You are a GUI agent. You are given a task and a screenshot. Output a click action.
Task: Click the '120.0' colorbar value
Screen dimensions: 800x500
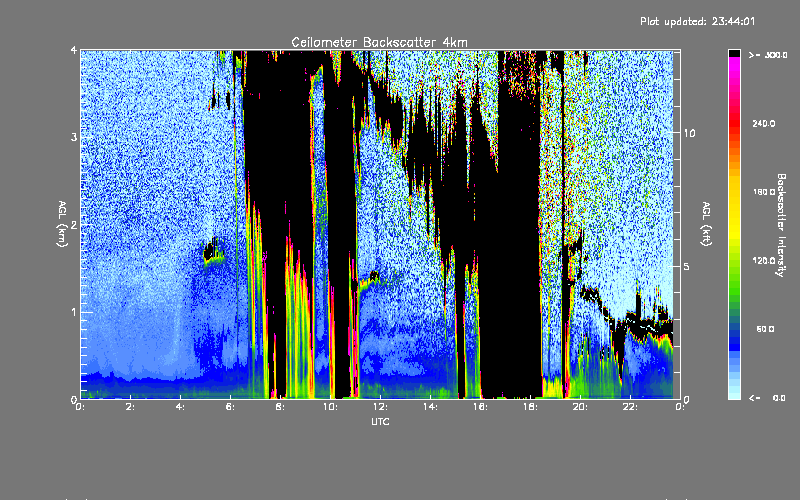click(x=764, y=260)
